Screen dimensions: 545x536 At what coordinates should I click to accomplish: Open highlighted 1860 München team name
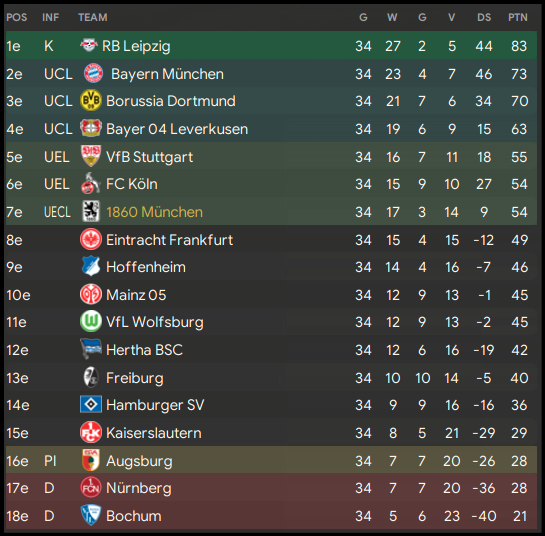154,212
